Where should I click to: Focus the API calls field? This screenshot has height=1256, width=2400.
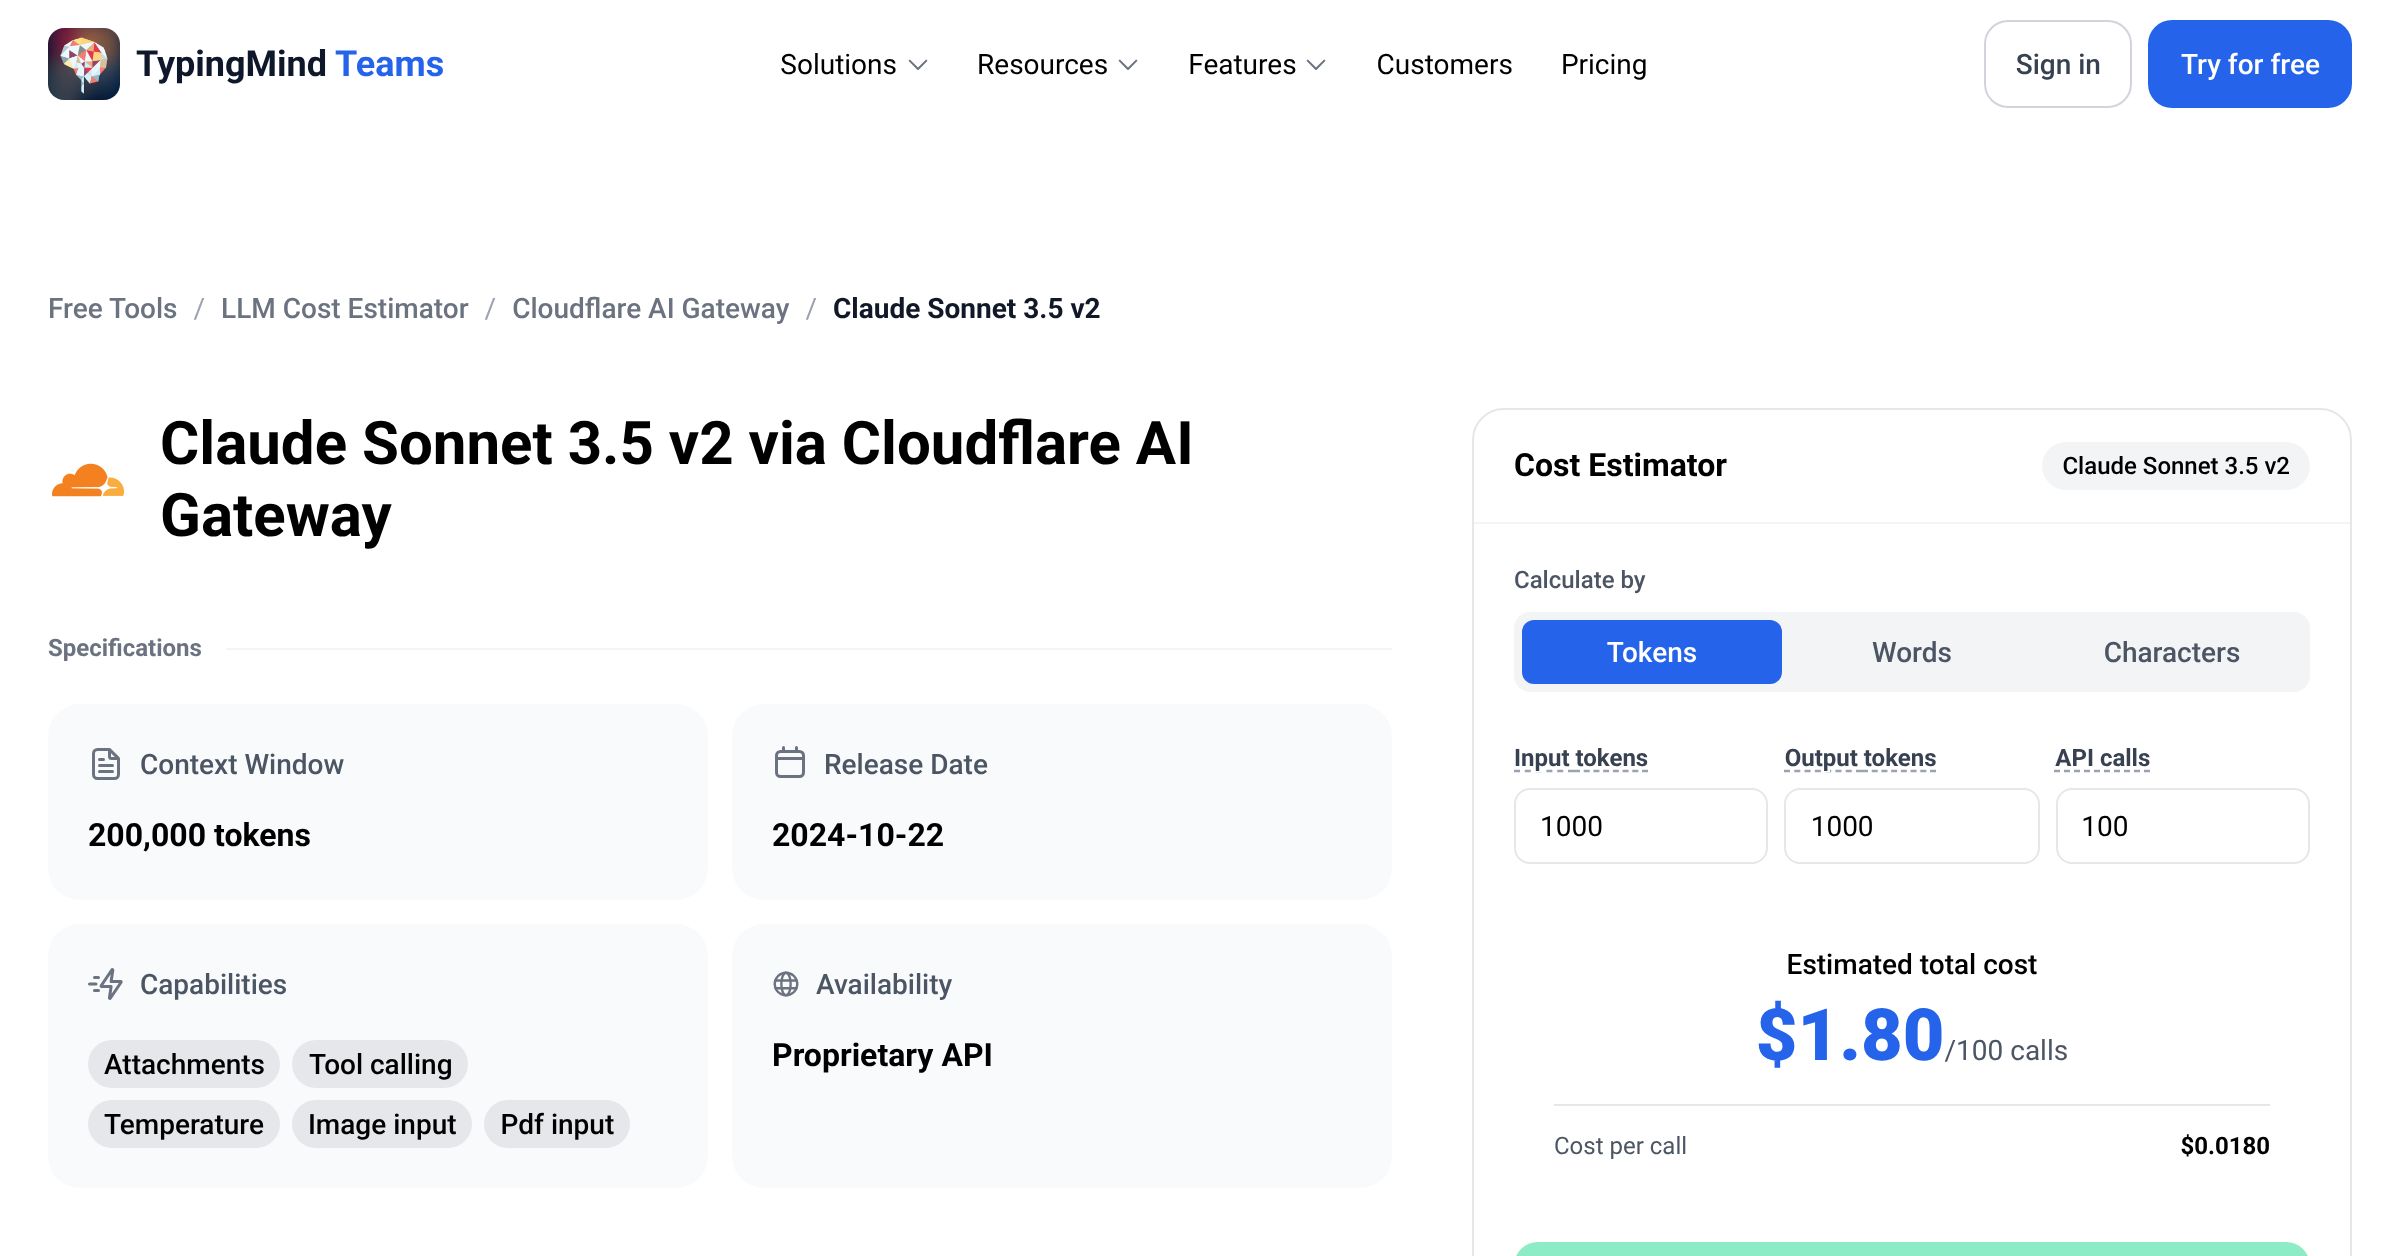coord(2183,826)
